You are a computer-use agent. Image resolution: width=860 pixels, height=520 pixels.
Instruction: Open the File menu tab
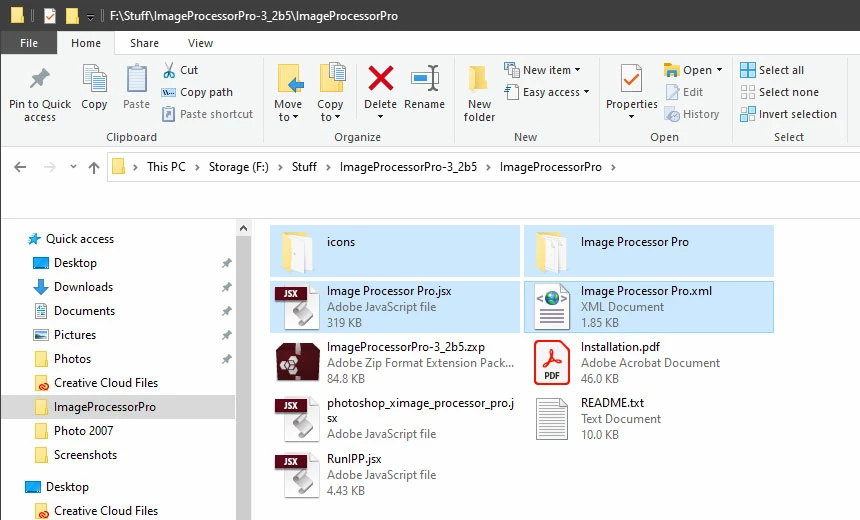29,43
